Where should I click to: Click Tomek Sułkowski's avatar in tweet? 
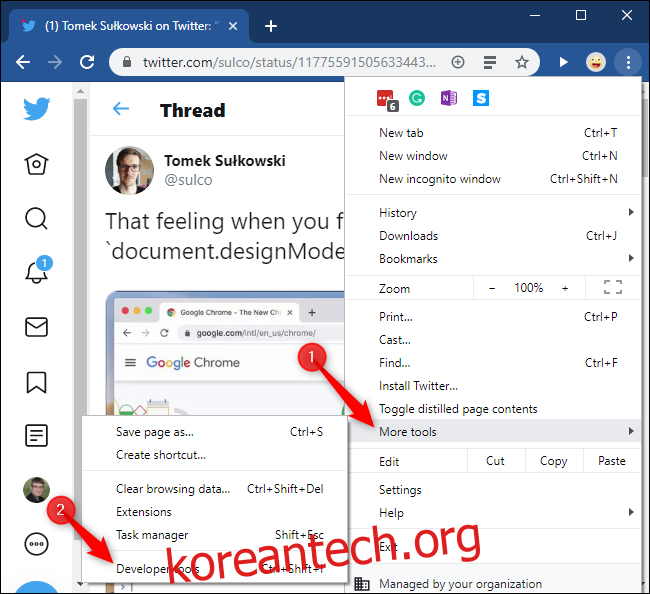point(129,170)
